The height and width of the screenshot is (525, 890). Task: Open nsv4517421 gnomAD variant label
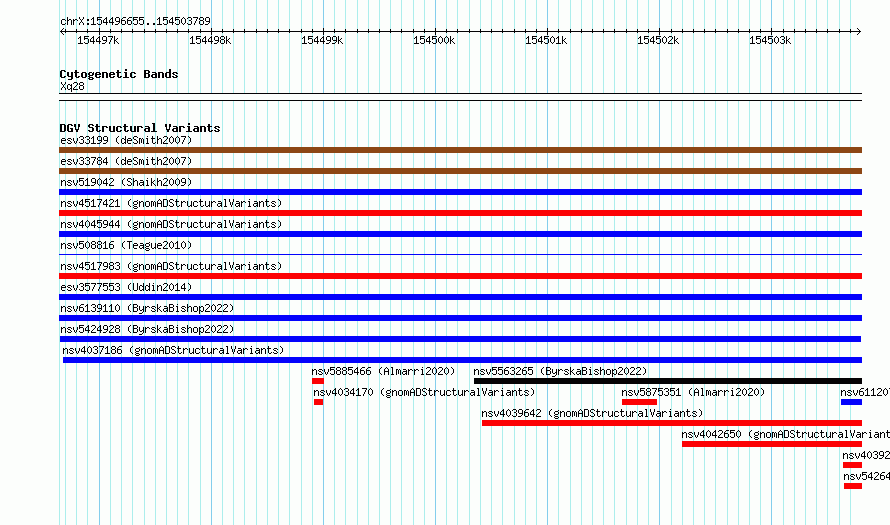(171, 203)
